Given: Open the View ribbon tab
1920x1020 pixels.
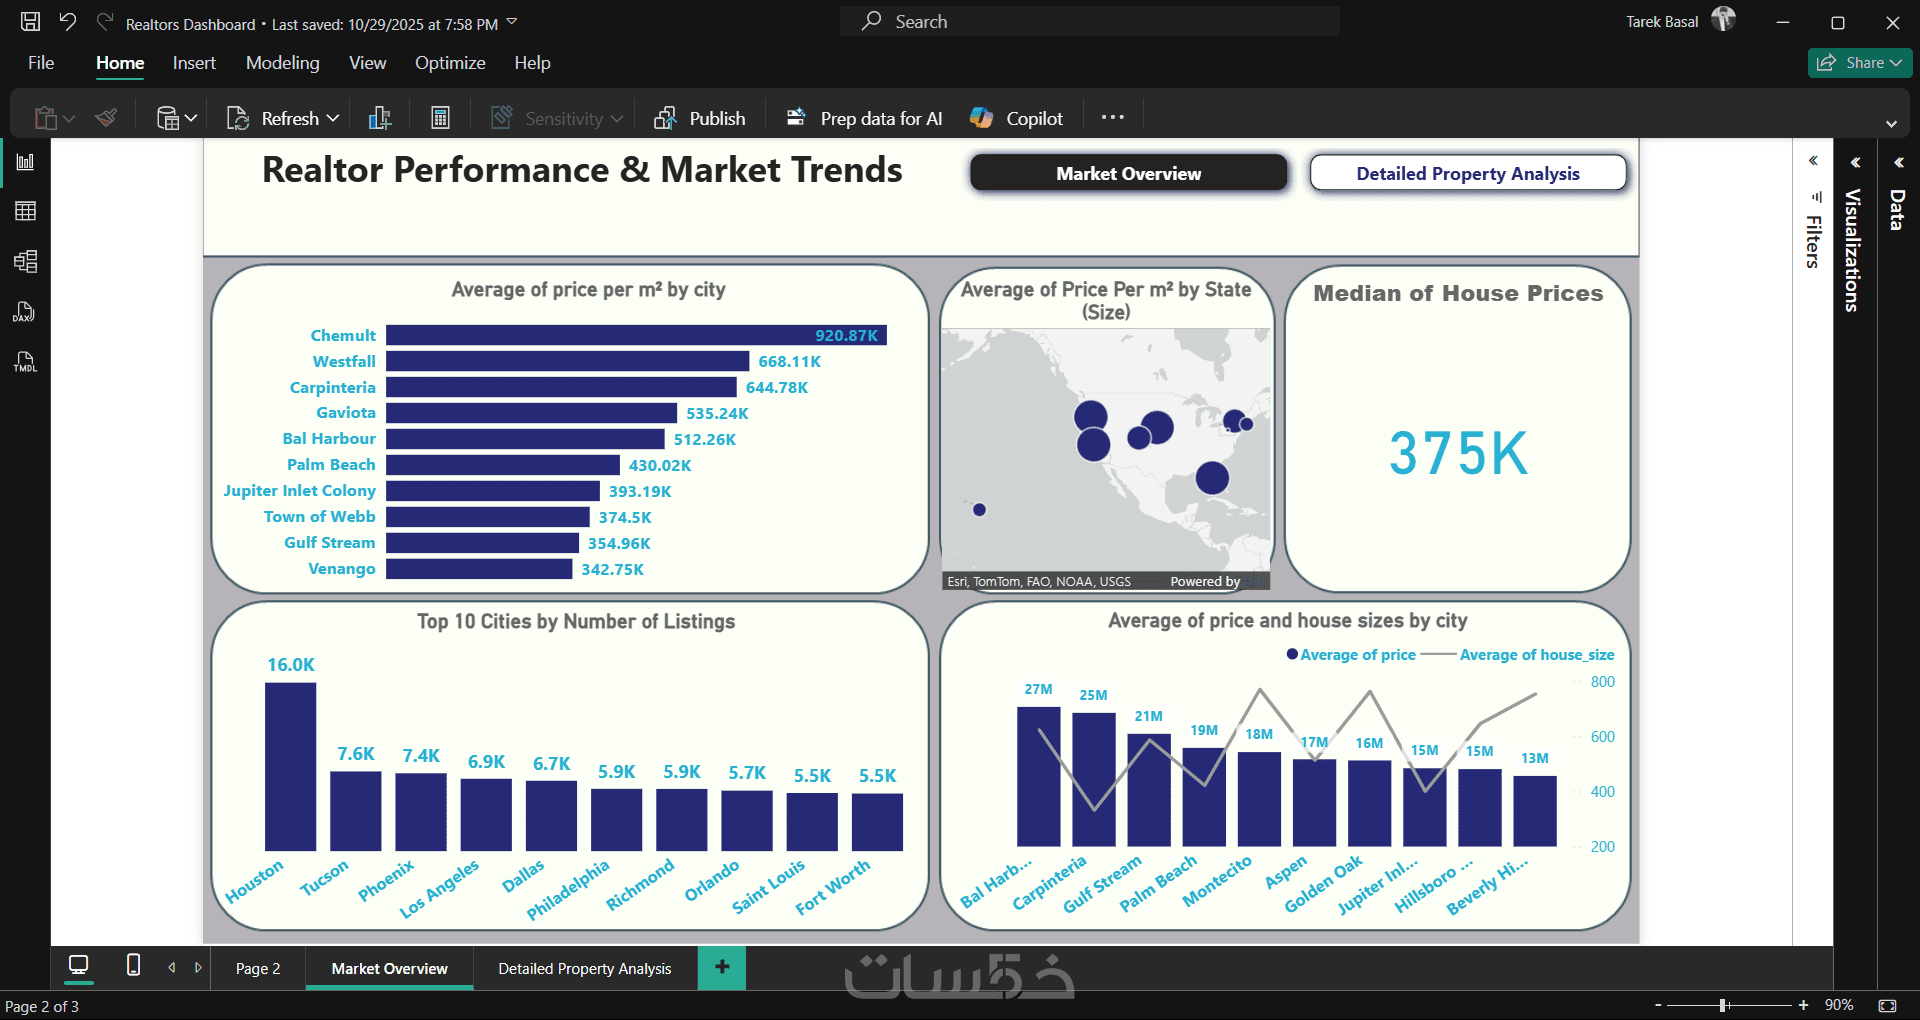Looking at the screenshot, I should pos(367,63).
